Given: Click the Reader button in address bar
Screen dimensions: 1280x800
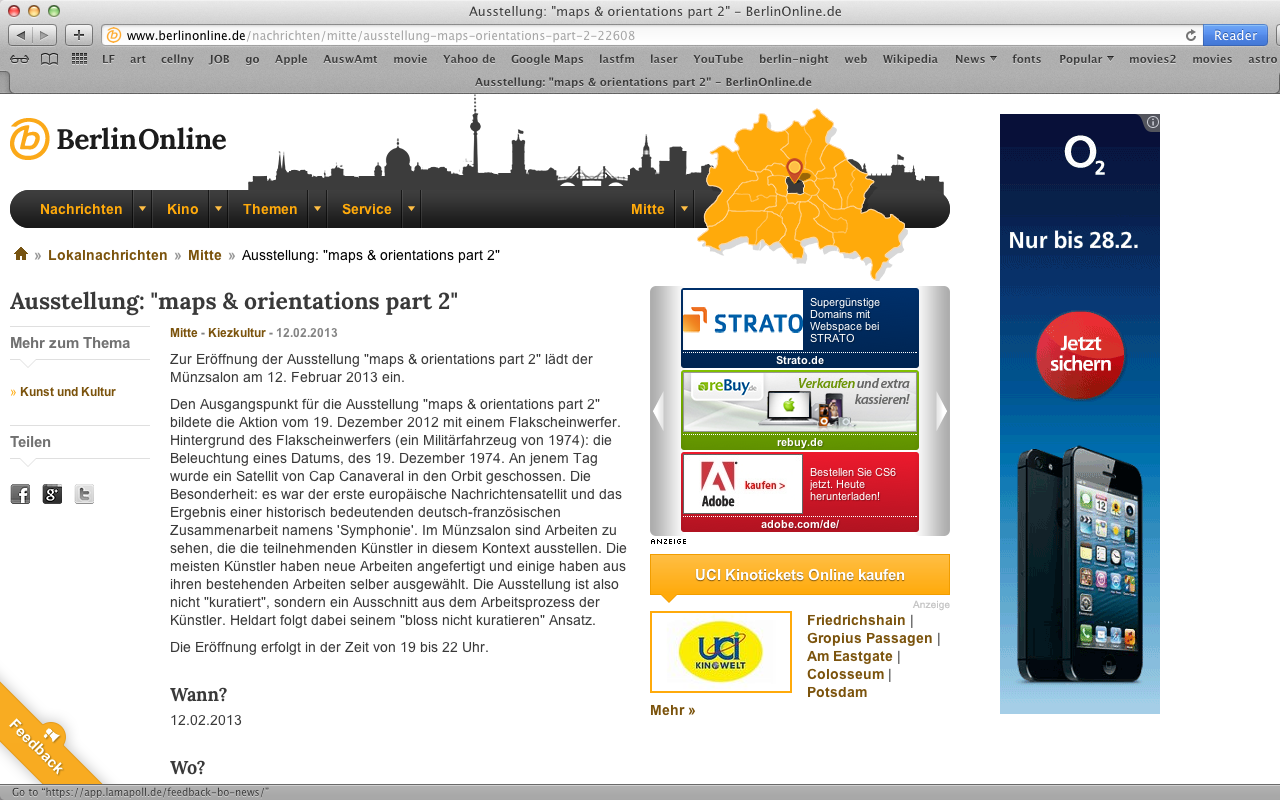Looking at the screenshot, I should coord(1235,35).
